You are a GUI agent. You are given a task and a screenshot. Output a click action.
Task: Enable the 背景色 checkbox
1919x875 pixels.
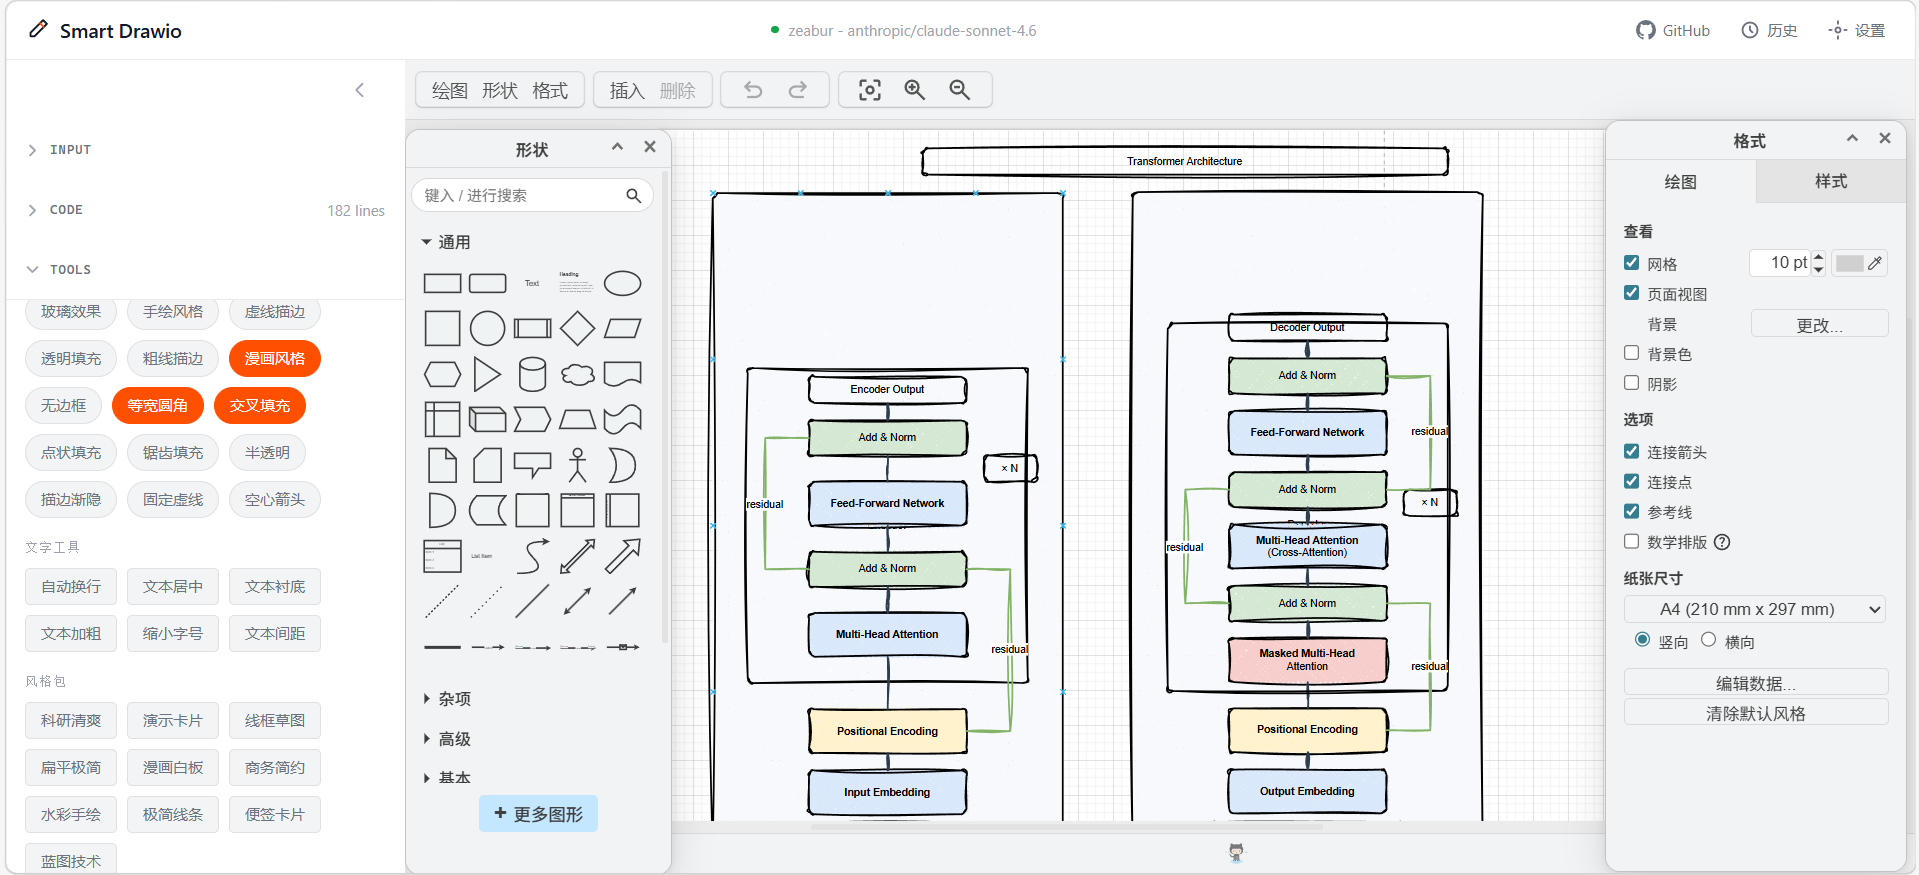1632,353
